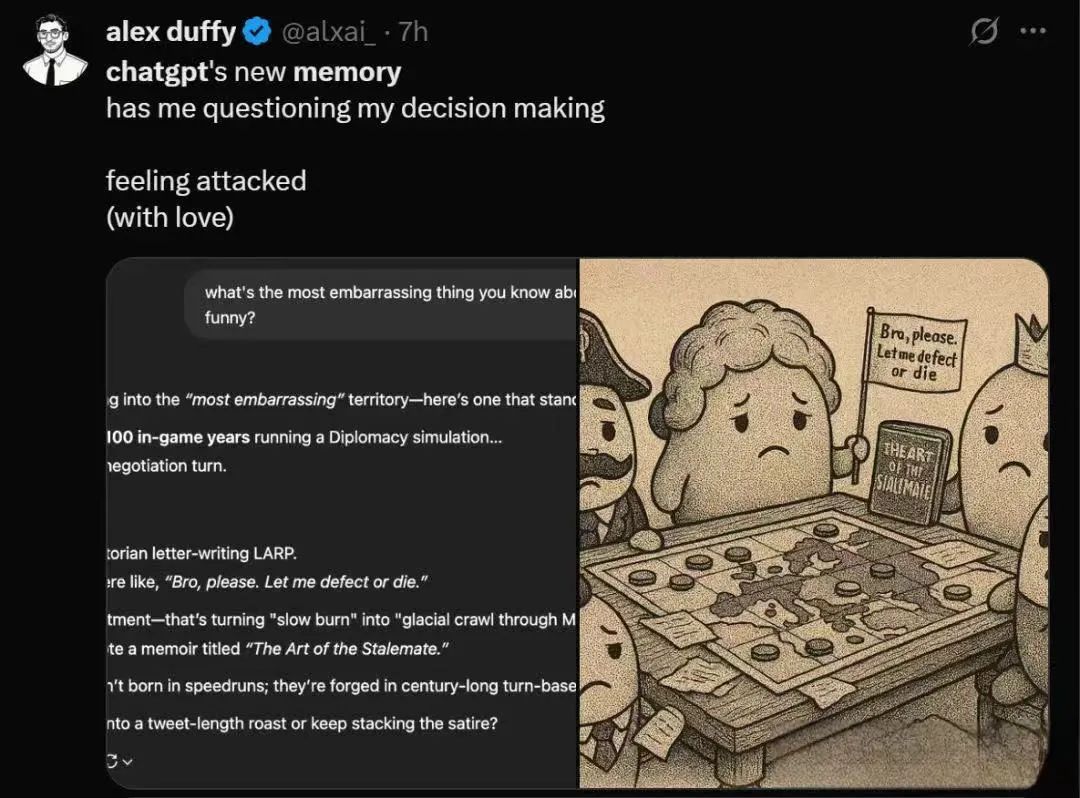1080x798 pixels.
Task: Click the bold "memory" word in tweet
Action: pyautogui.click(x=347, y=72)
